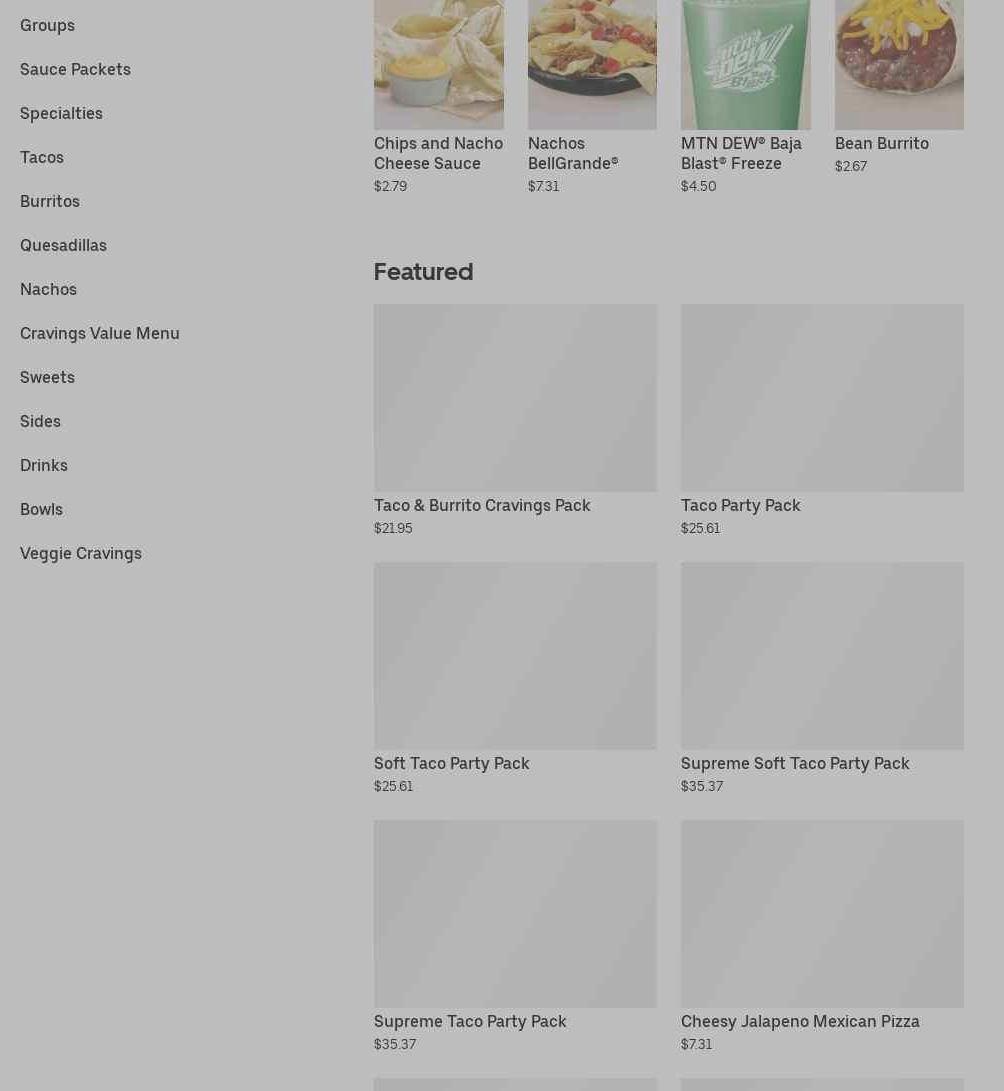The image size is (1004, 1091).
Task: Click the Chips and Nacho Cheese Sauce photo
Action: (439, 65)
